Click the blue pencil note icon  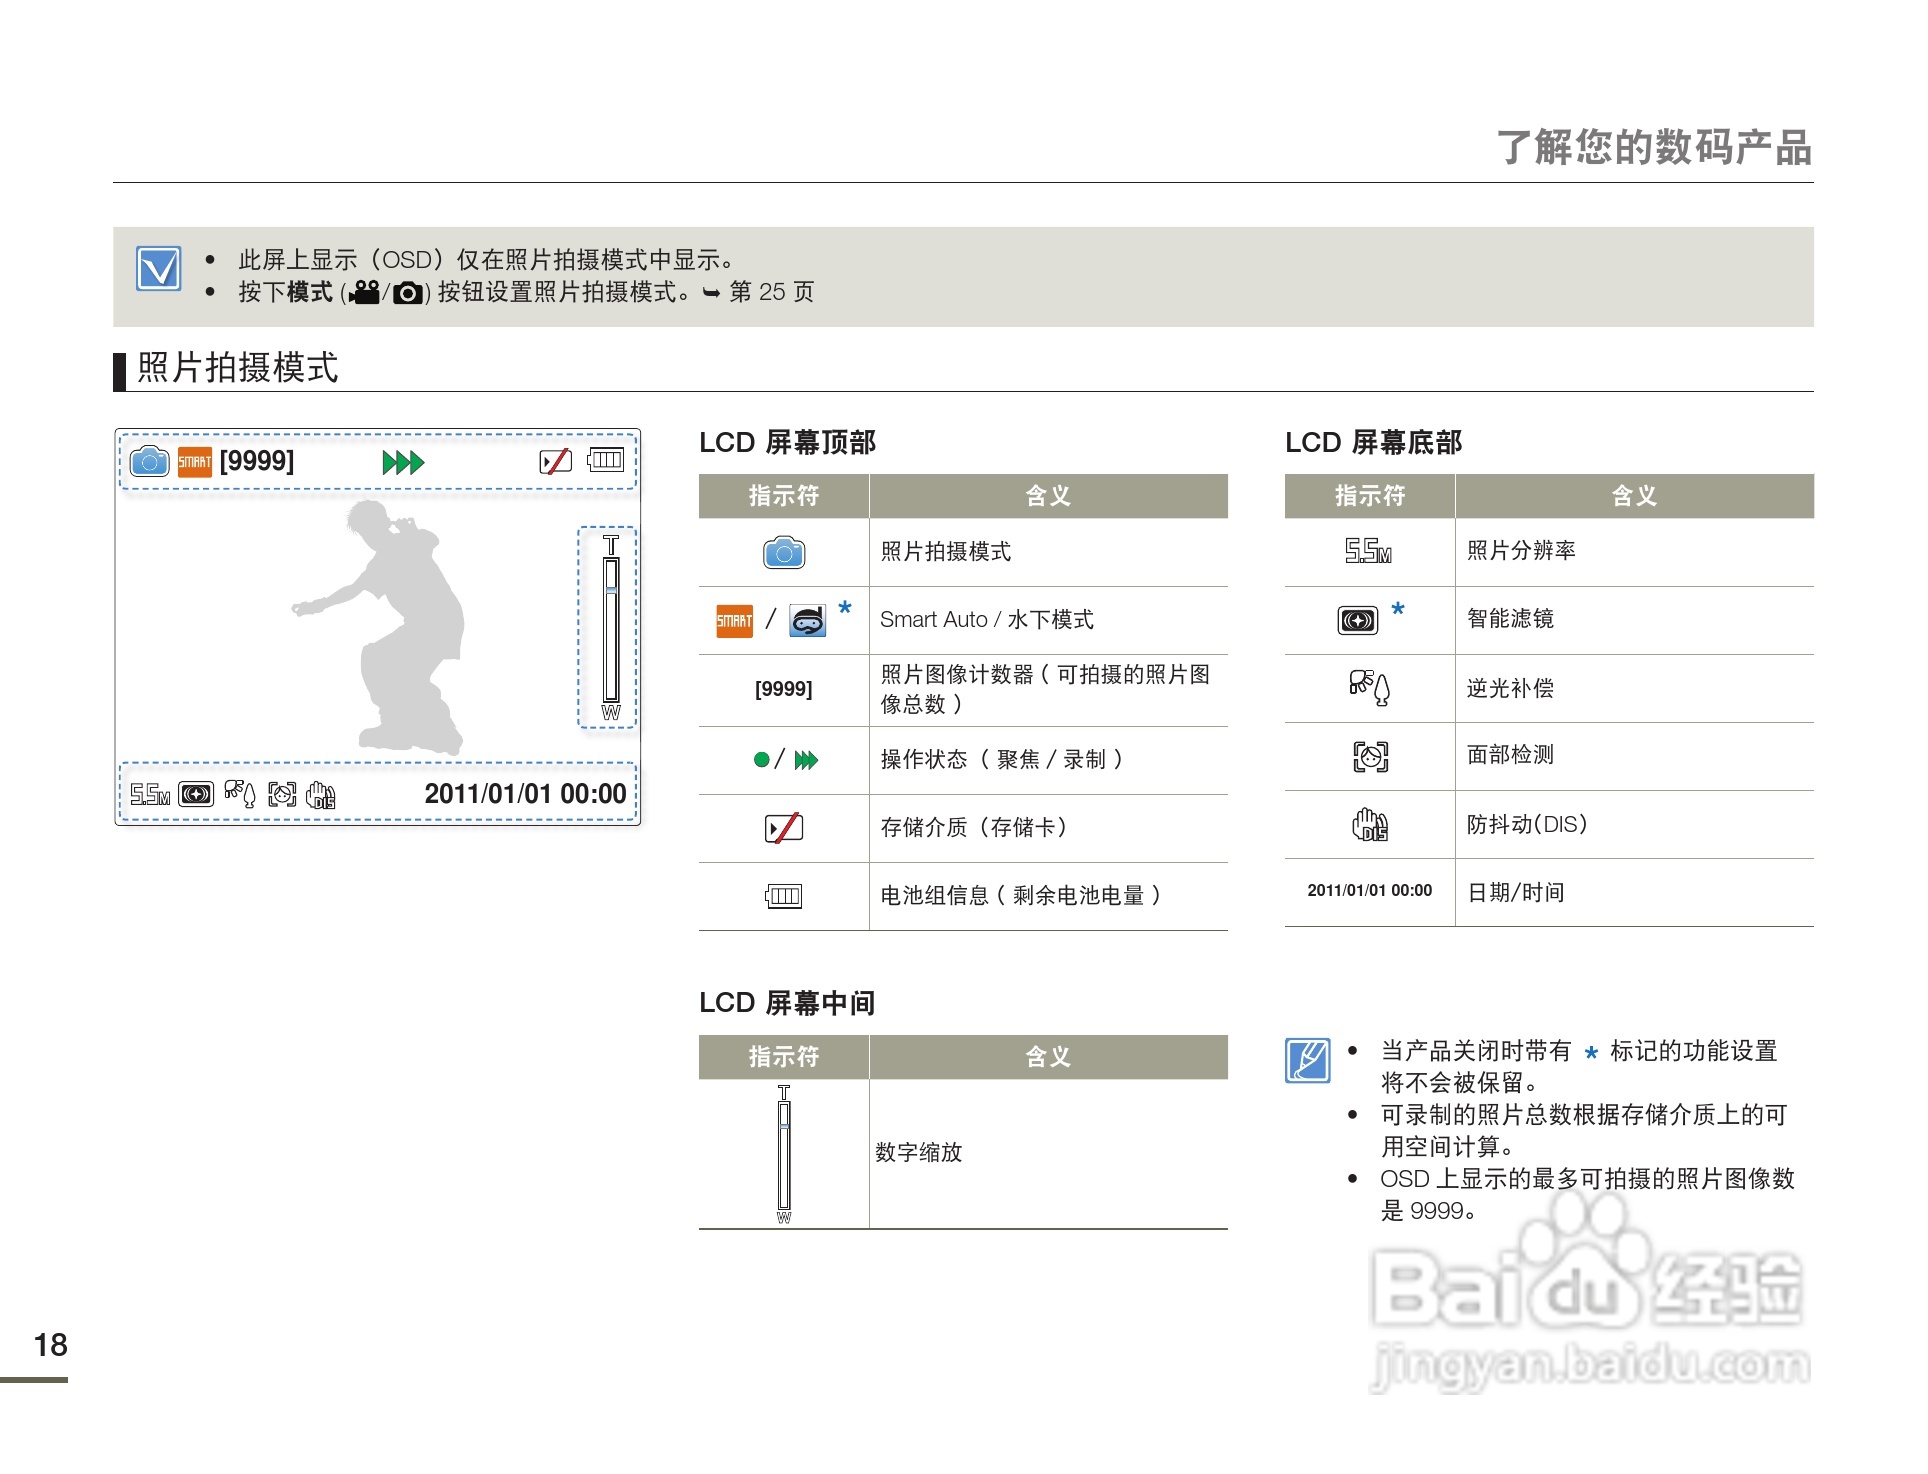point(1308,1061)
